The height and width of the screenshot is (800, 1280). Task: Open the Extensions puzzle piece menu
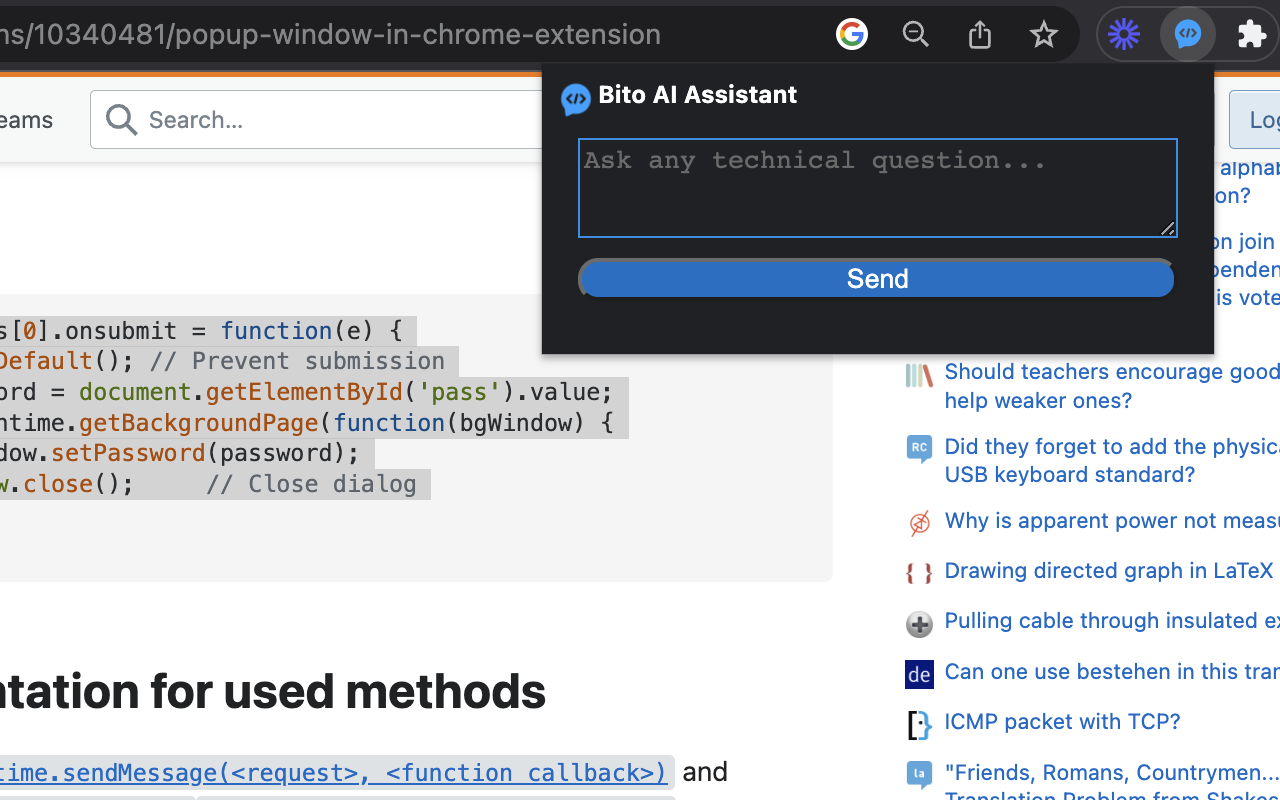1252,34
